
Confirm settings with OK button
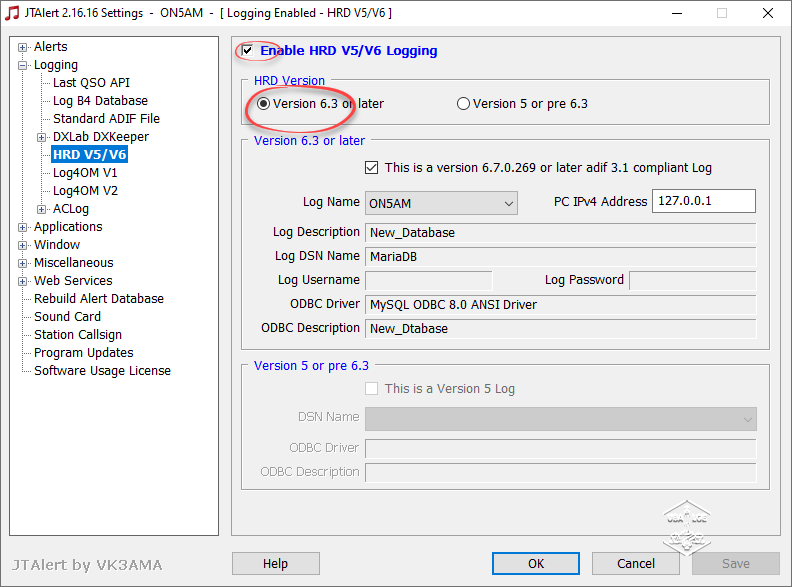[x=536, y=563]
